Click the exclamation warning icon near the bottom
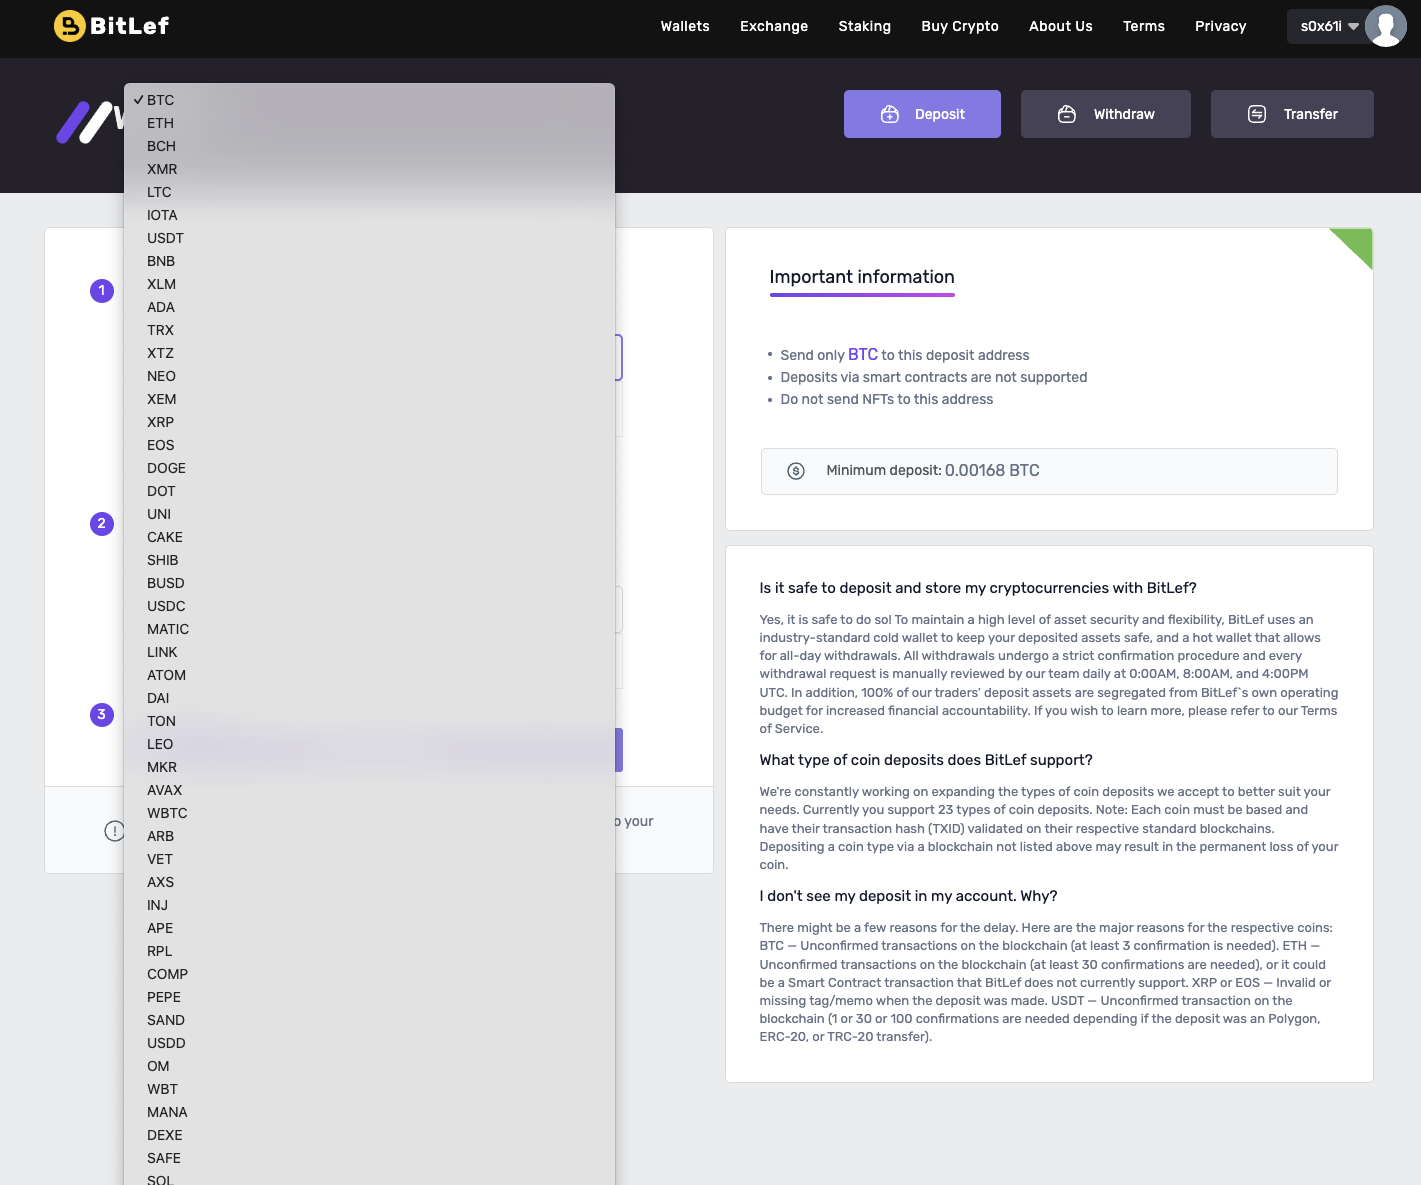The image size is (1421, 1185). [115, 830]
